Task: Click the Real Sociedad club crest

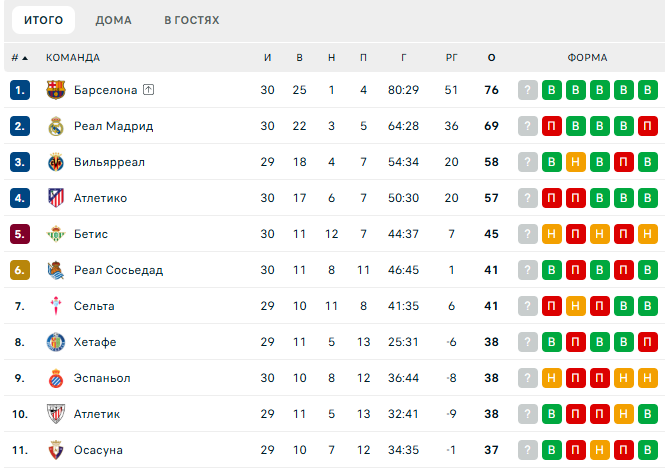Action: [x=56, y=270]
